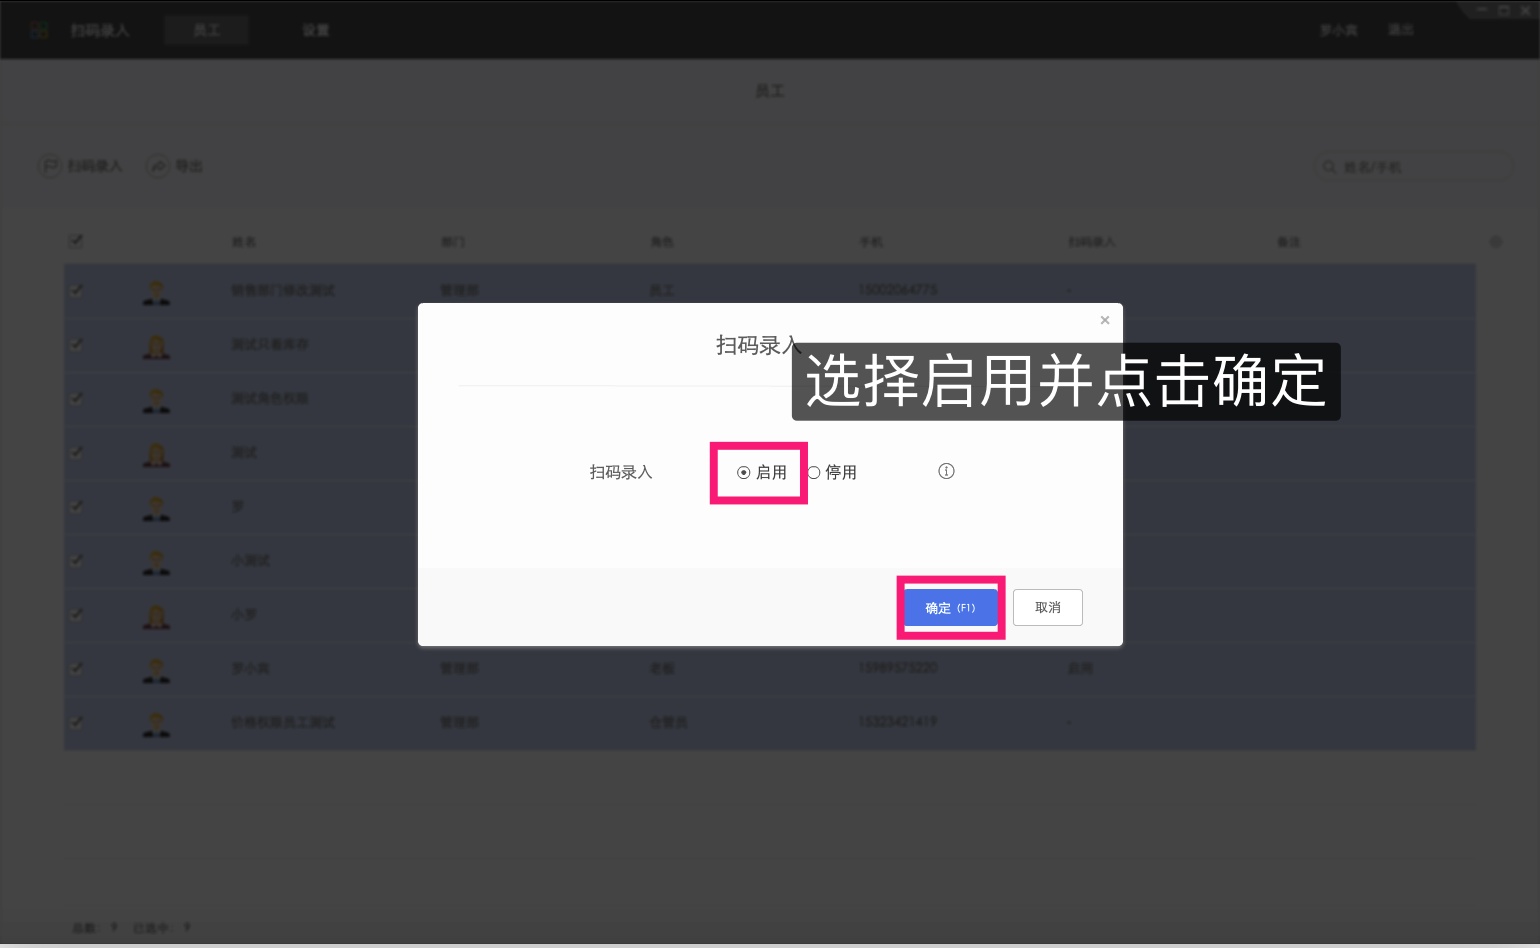Click the avatar photo in the 小测试 row
Viewport: 1540px width, 948px height.
coord(156,560)
